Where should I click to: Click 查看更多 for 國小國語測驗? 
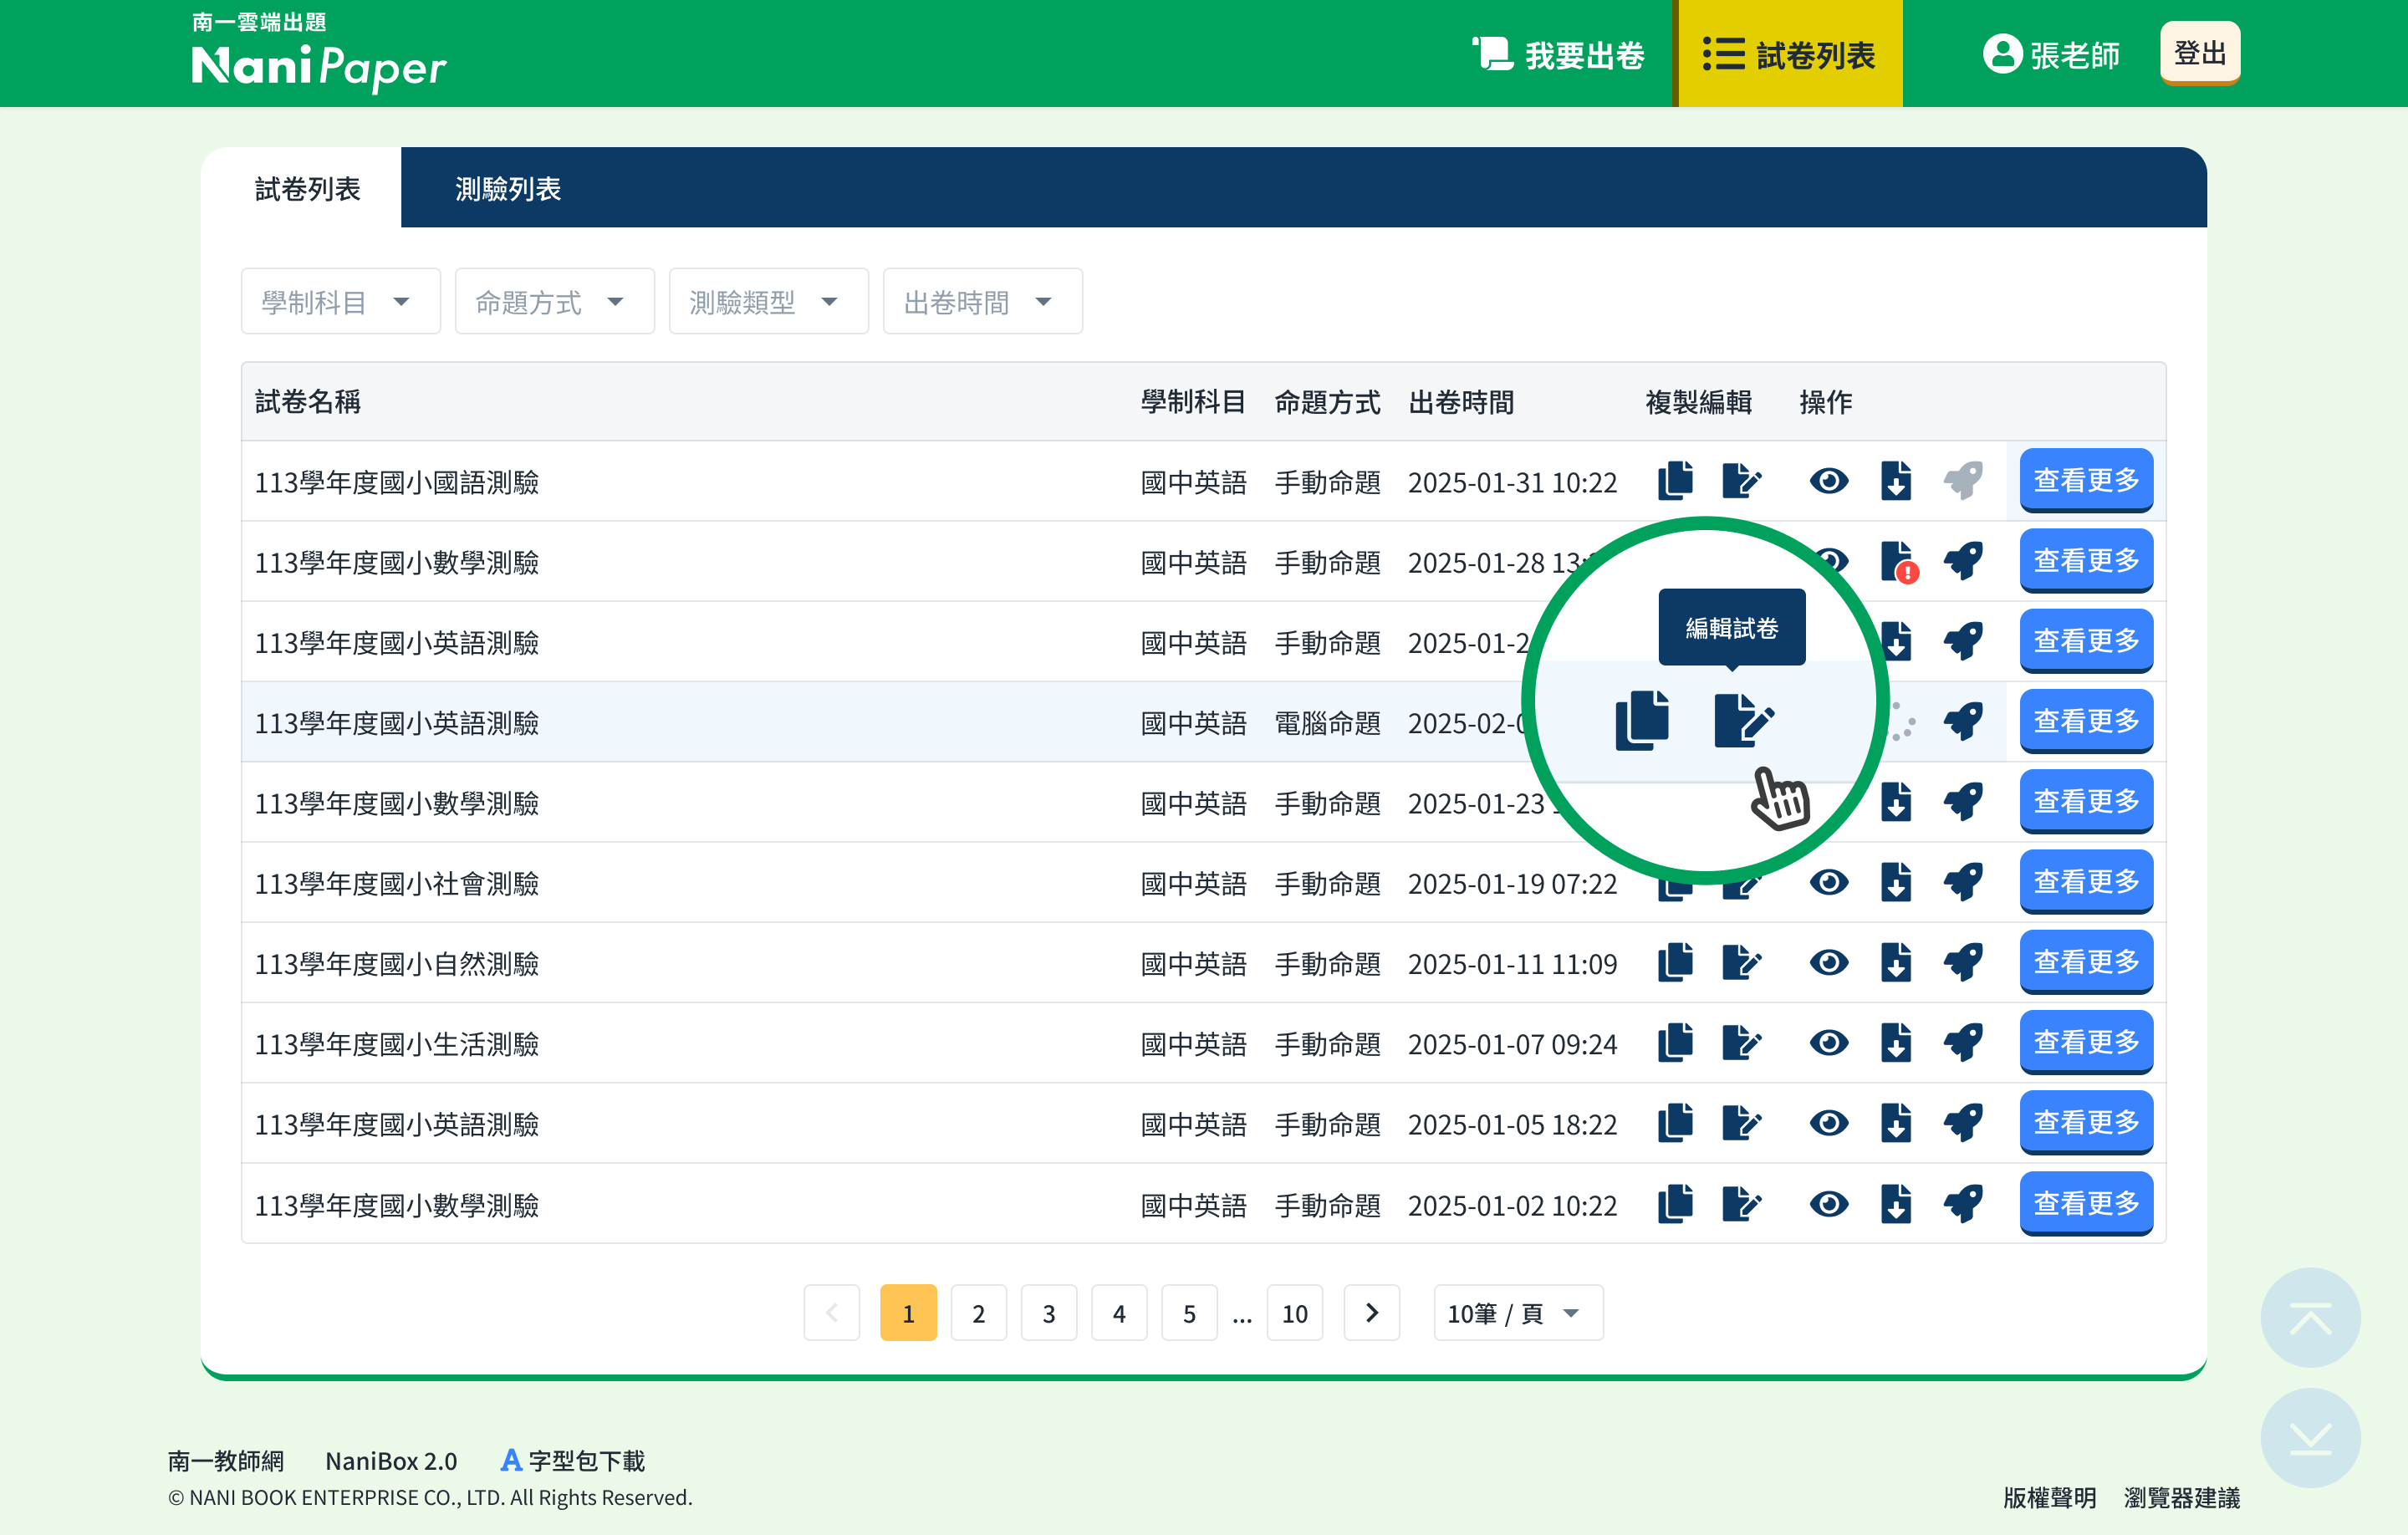[2086, 481]
